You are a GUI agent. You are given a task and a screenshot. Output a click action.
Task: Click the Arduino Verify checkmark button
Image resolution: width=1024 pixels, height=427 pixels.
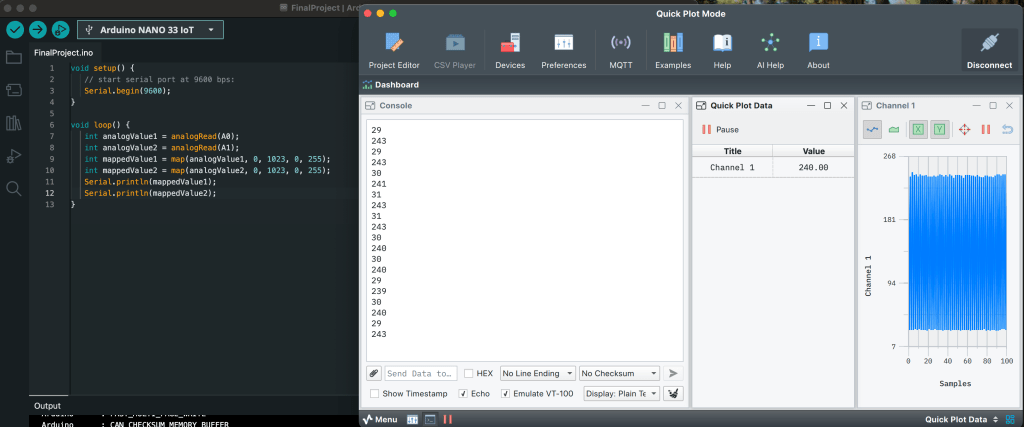(14, 30)
